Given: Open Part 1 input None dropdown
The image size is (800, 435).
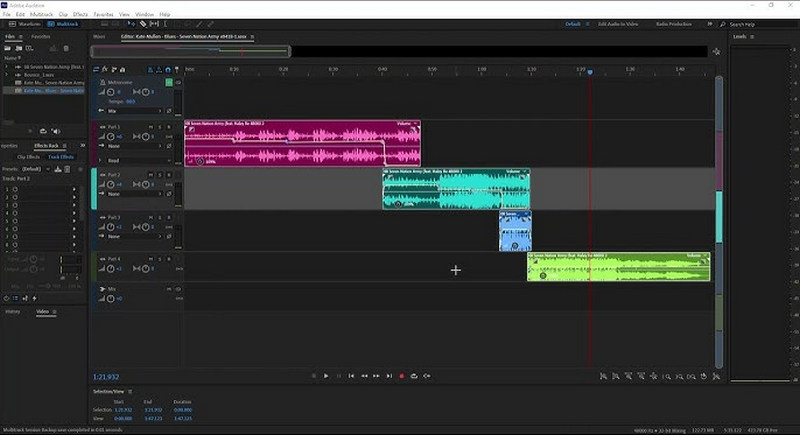Looking at the screenshot, I should coord(135,146).
